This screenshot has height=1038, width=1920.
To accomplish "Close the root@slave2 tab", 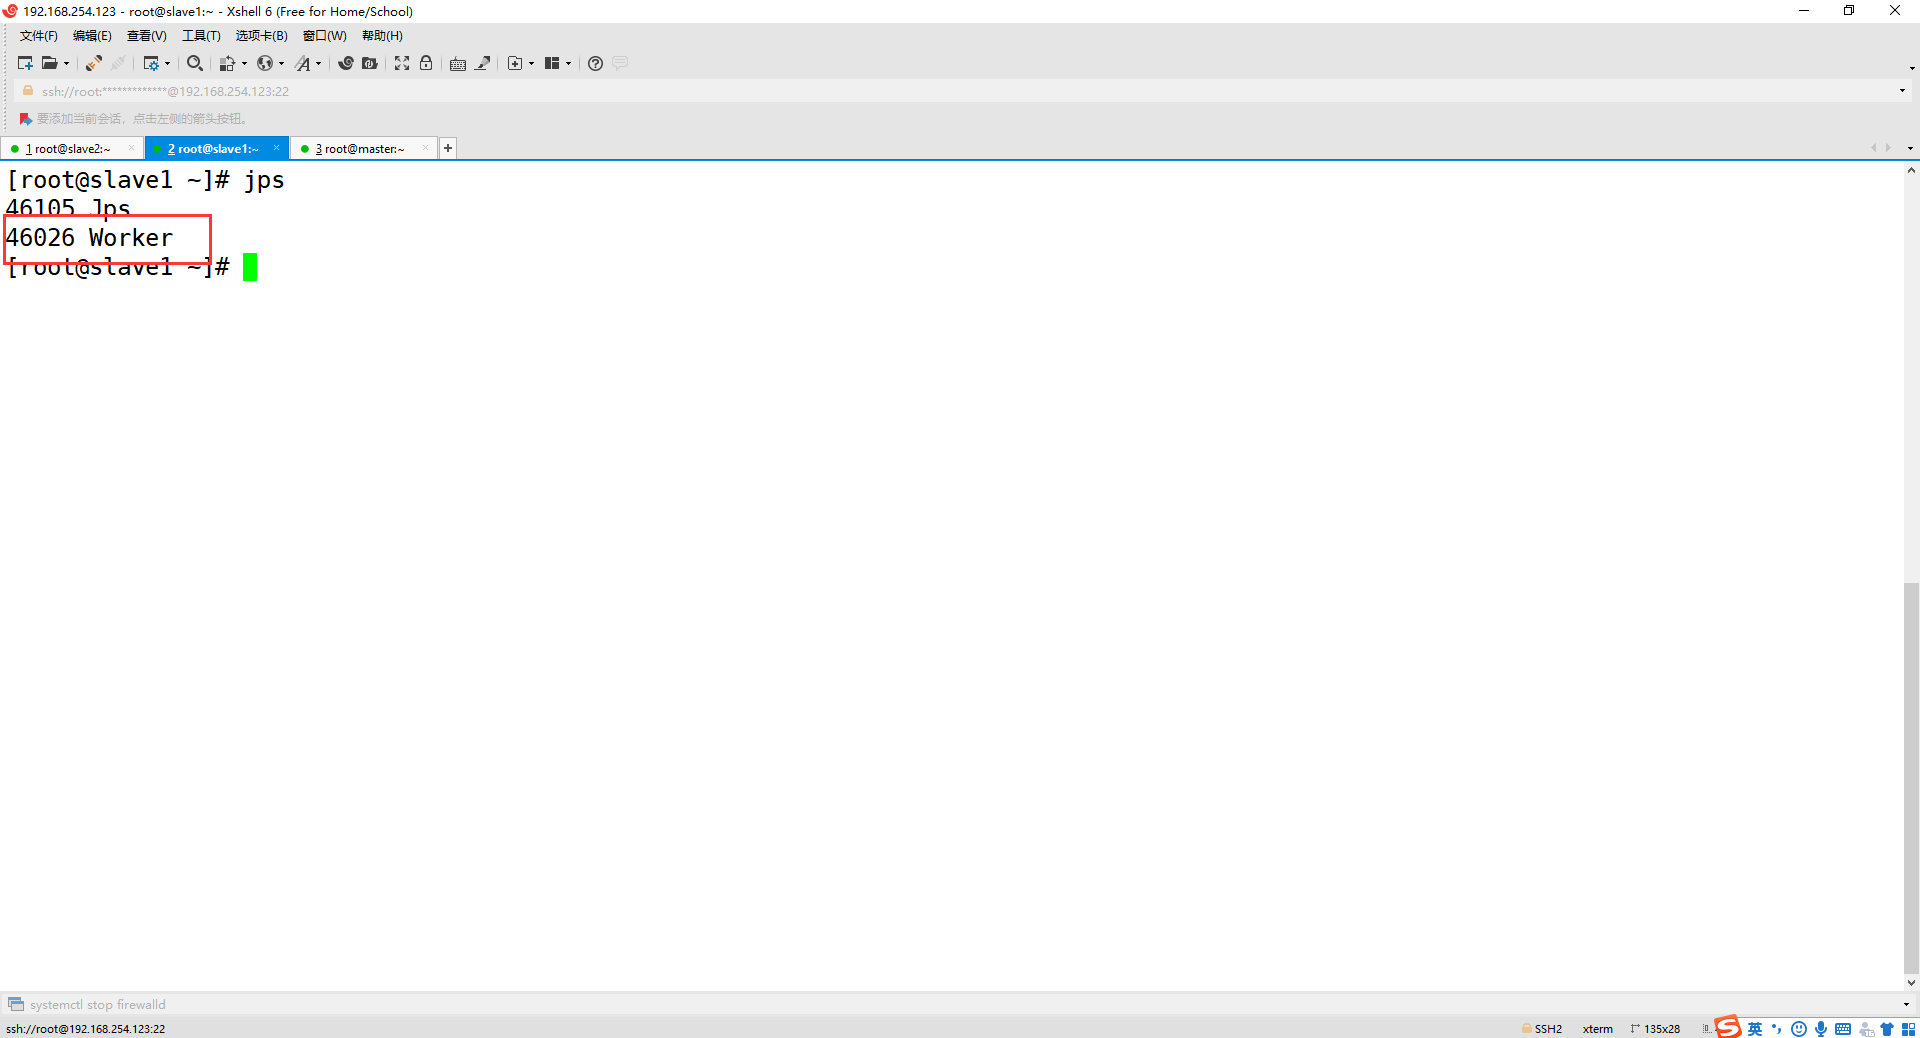I will point(131,148).
